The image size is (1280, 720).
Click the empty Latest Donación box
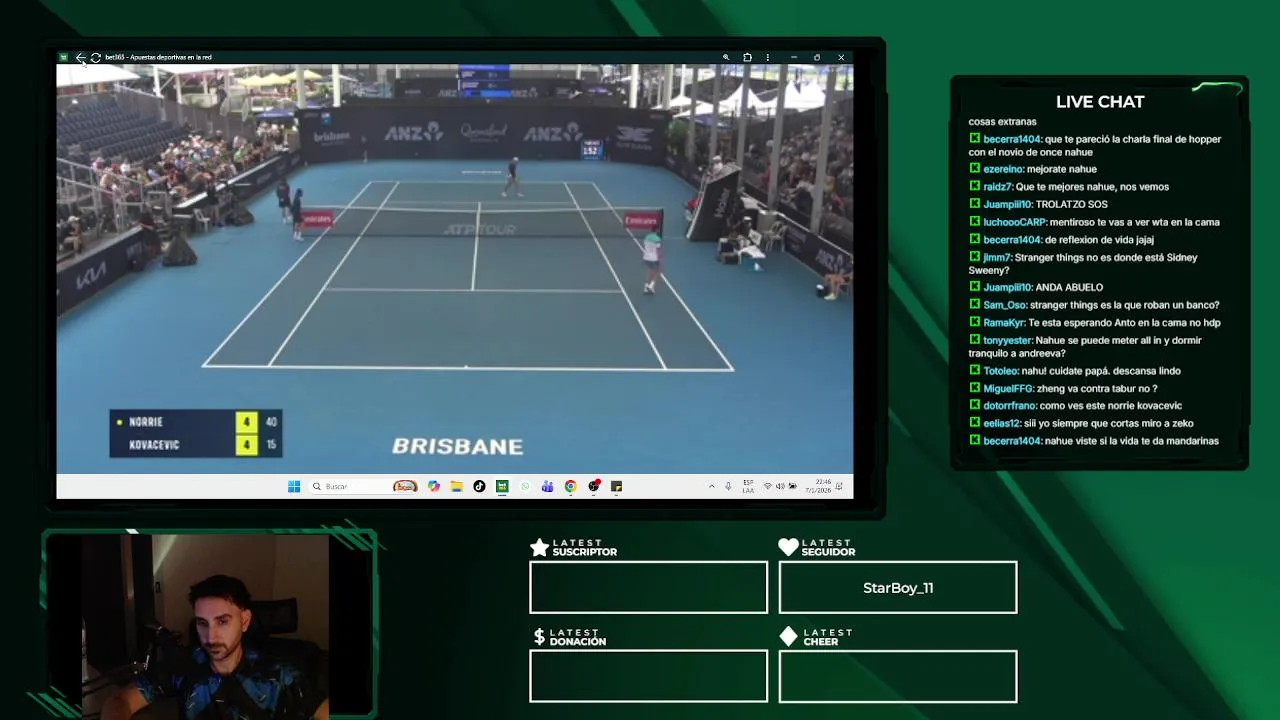click(648, 676)
